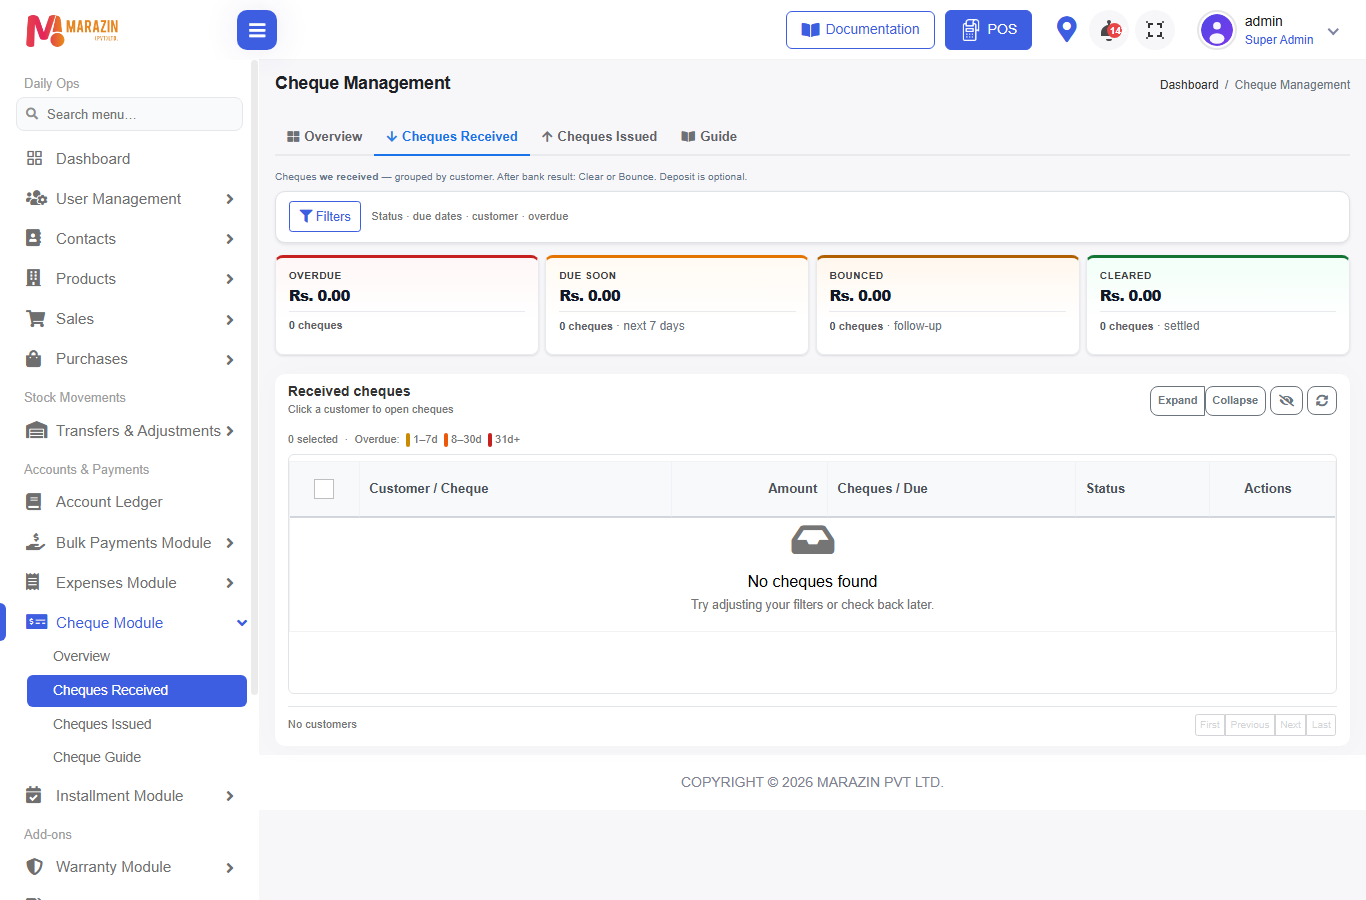Switch to the Cheques Issued tab

click(599, 137)
